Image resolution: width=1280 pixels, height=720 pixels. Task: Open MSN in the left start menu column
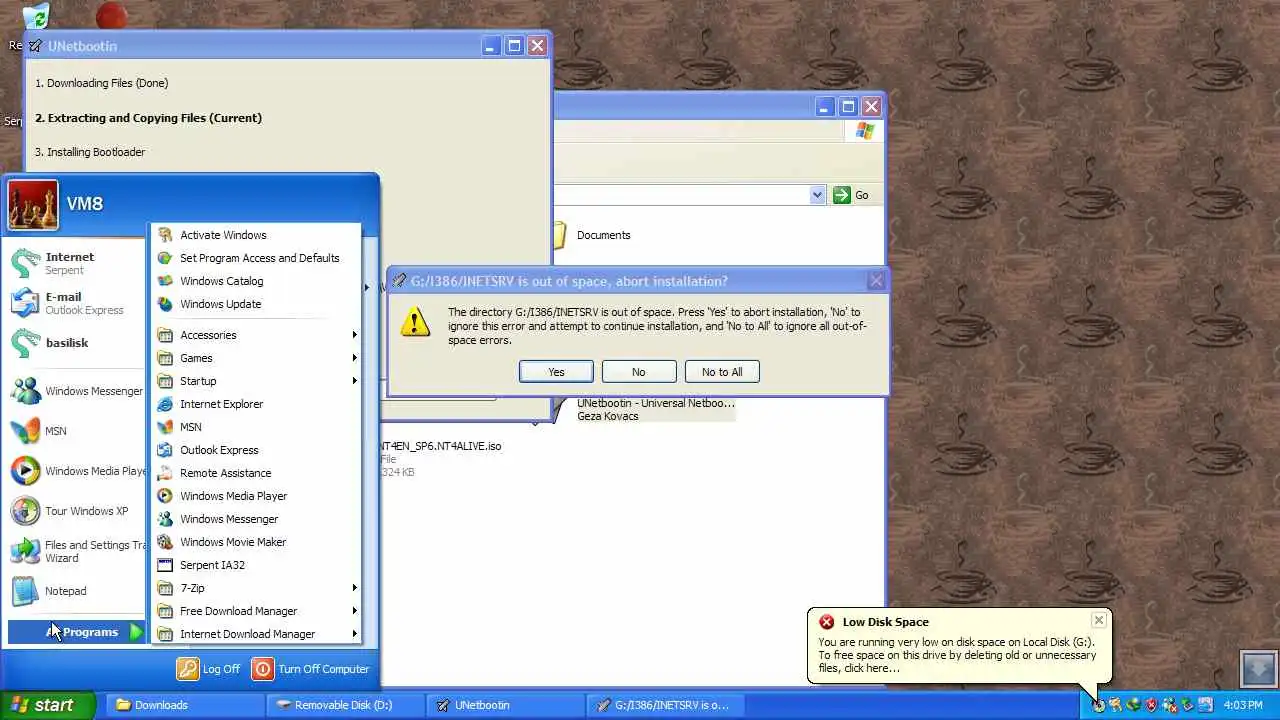point(76,431)
